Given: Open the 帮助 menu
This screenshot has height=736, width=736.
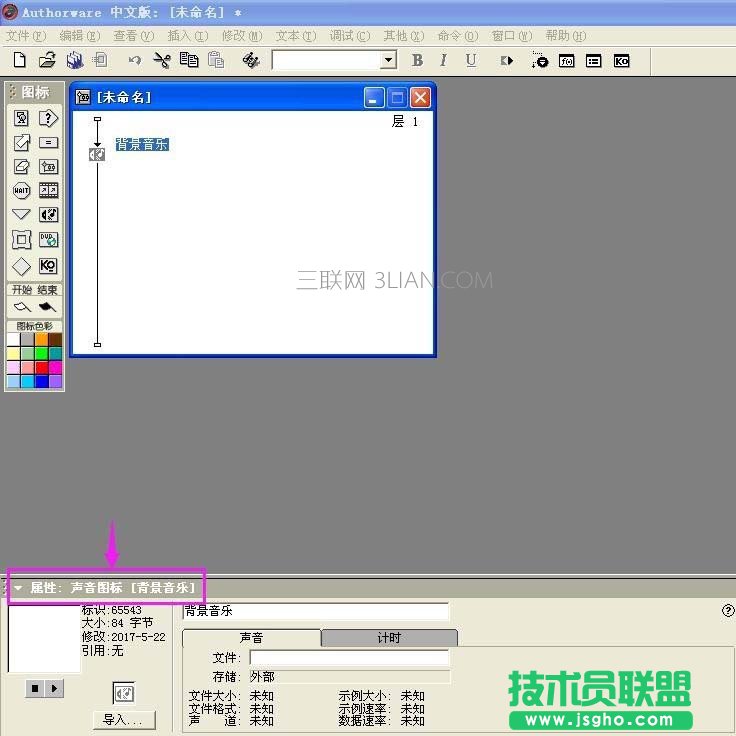Looking at the screenshot, I should coord(566,36).
